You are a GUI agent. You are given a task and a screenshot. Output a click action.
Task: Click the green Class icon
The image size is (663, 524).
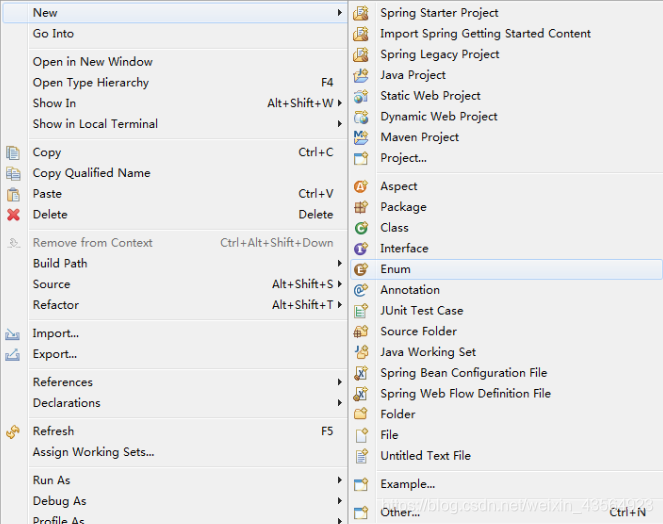point(361,228)
